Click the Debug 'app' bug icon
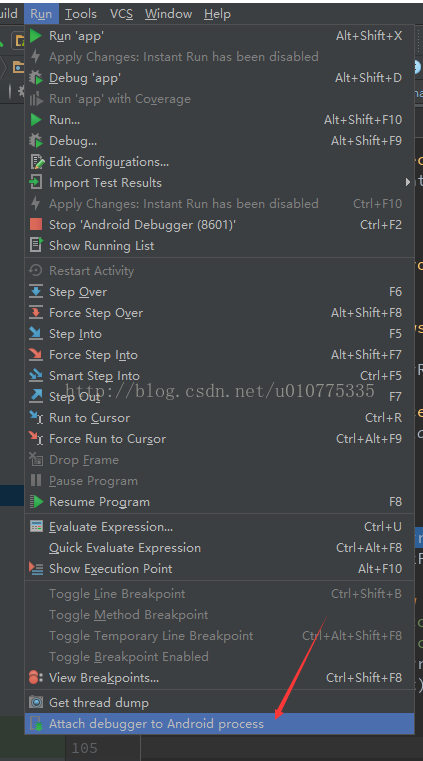The height and width of the screenshot is (761, 423). point(36,78)
